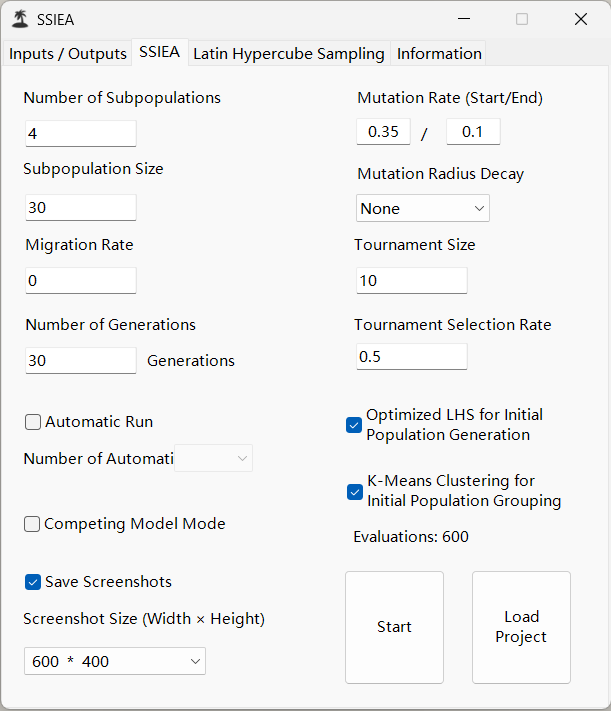Click the Tournament Selection Rate label
The image size is (611, 711).
(453, 325)
